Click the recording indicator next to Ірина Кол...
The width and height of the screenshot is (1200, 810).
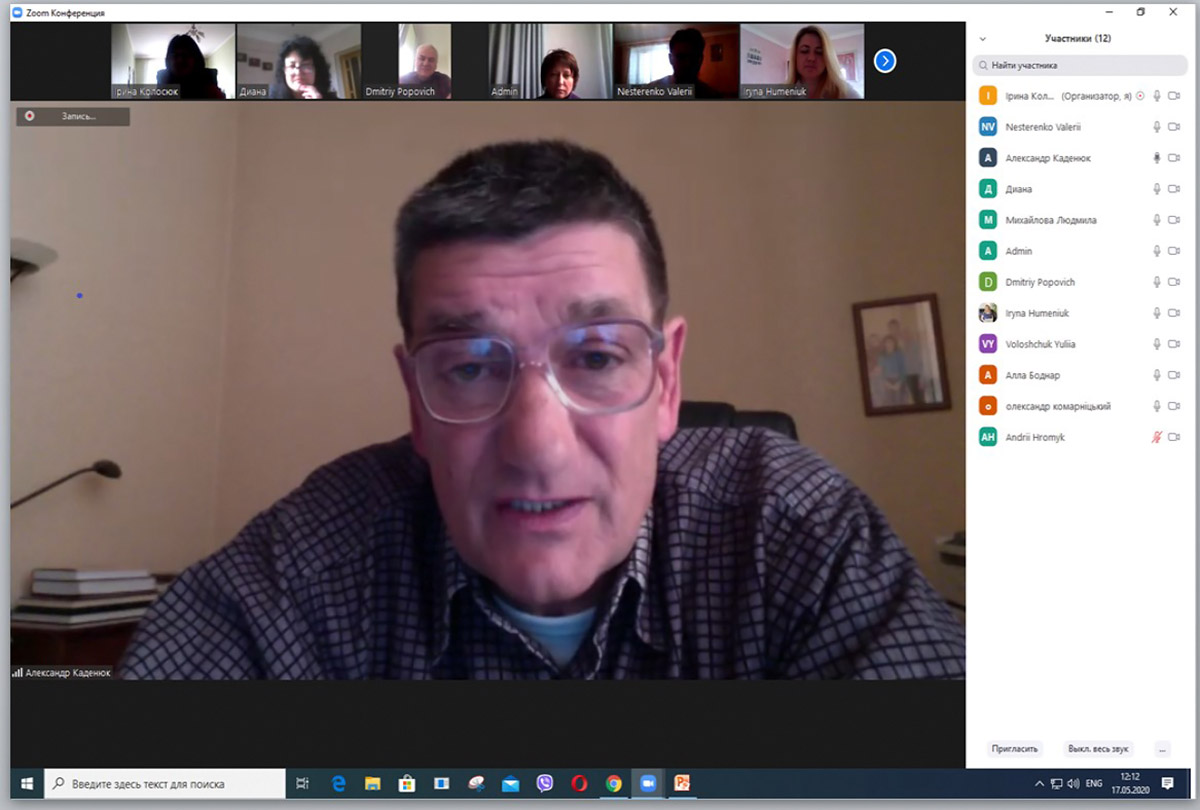1140,96
